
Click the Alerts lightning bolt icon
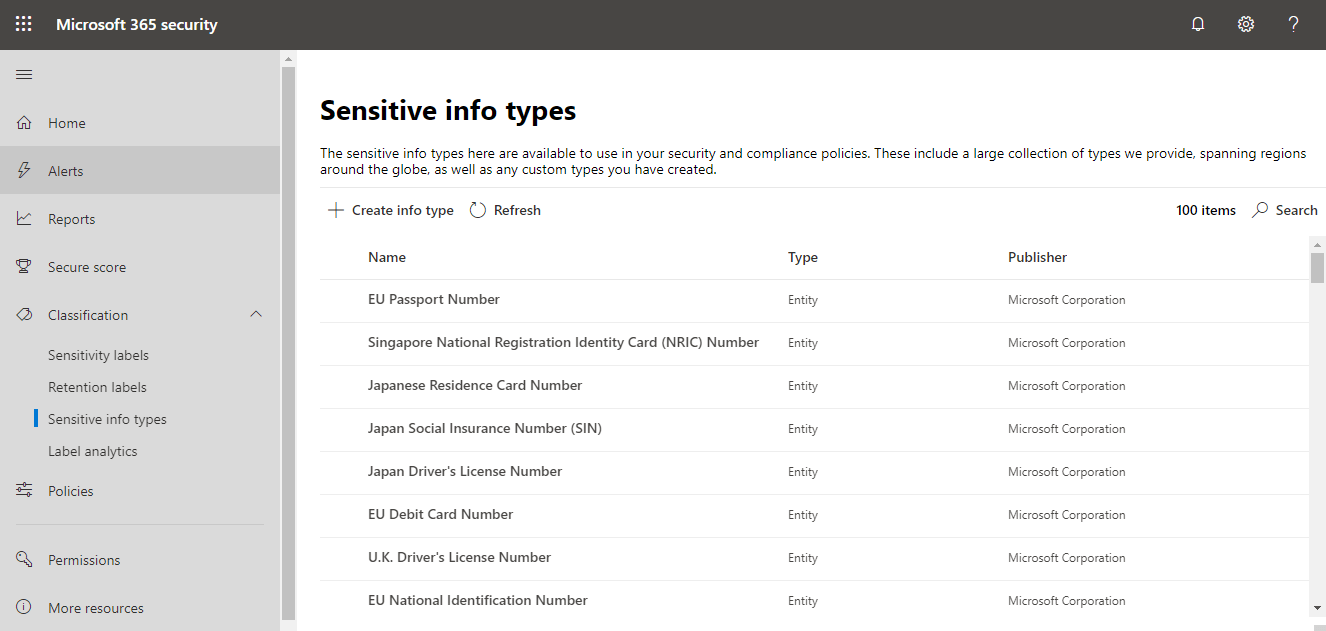tap(25, 171)
